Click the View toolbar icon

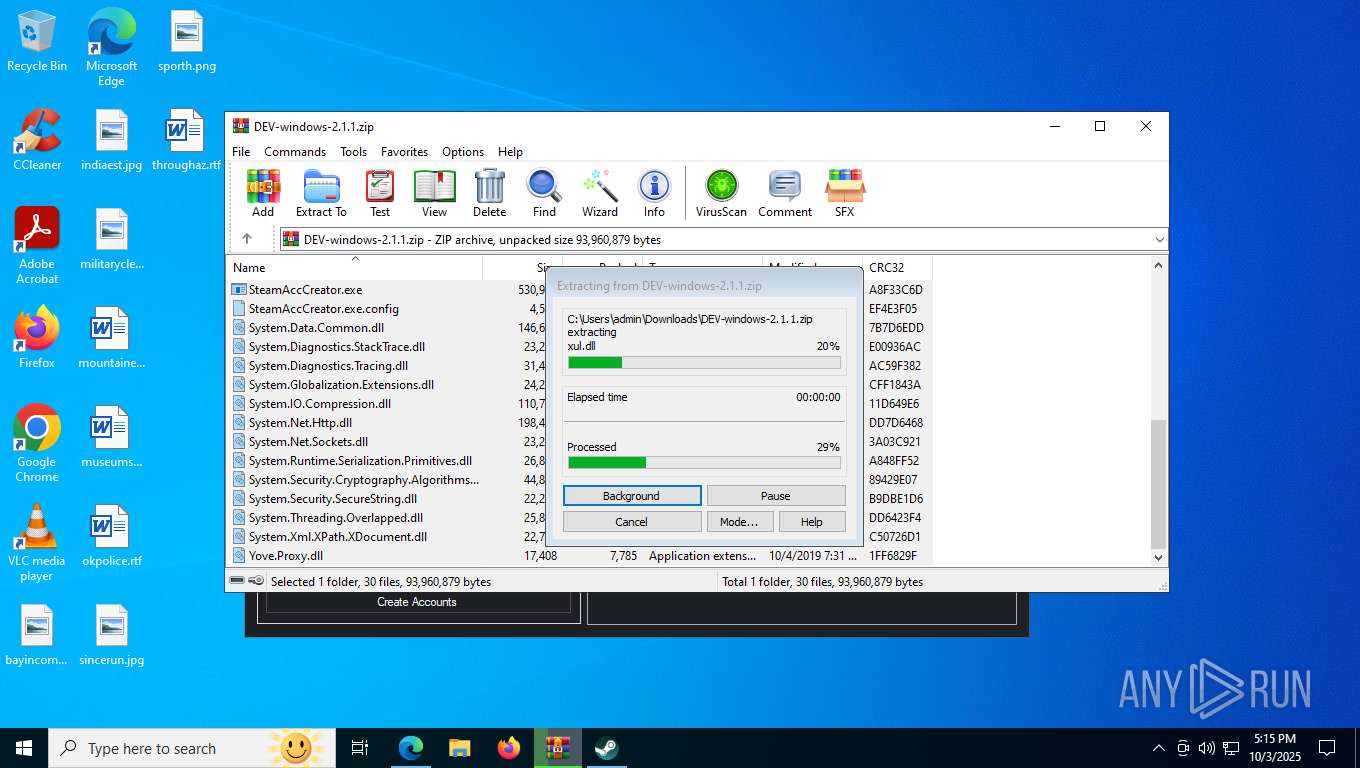click(434, 193)
